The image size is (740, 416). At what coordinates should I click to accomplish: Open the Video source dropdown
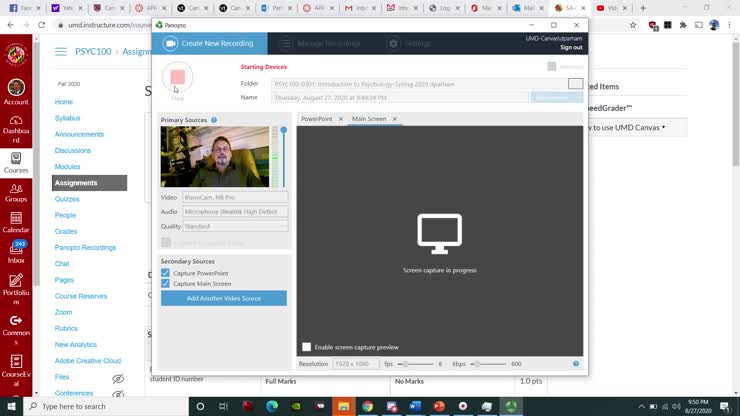[x=235, y=198]
